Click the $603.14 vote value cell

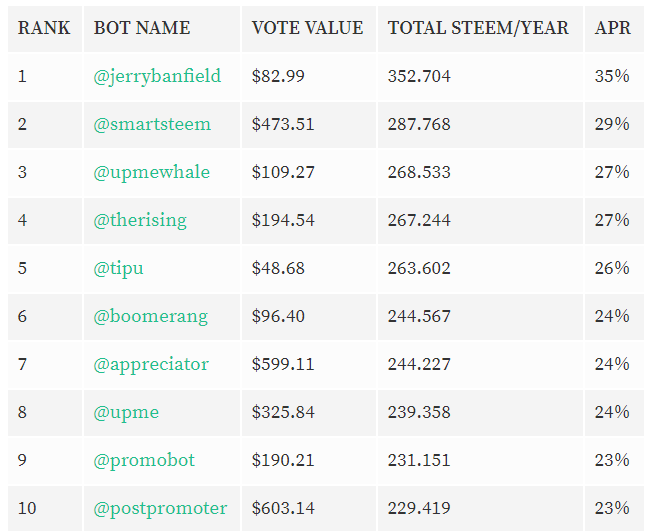(x=283, y=508)
